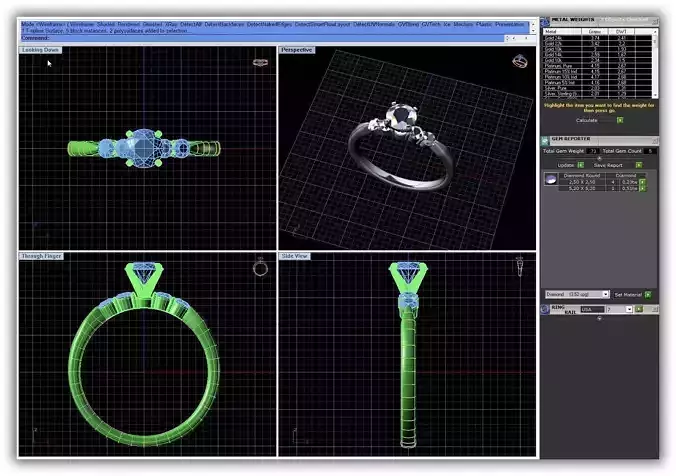Click the Gem Reporter panel icon
The width and height of the screenshot is (676, 476).
coord(545,140)
